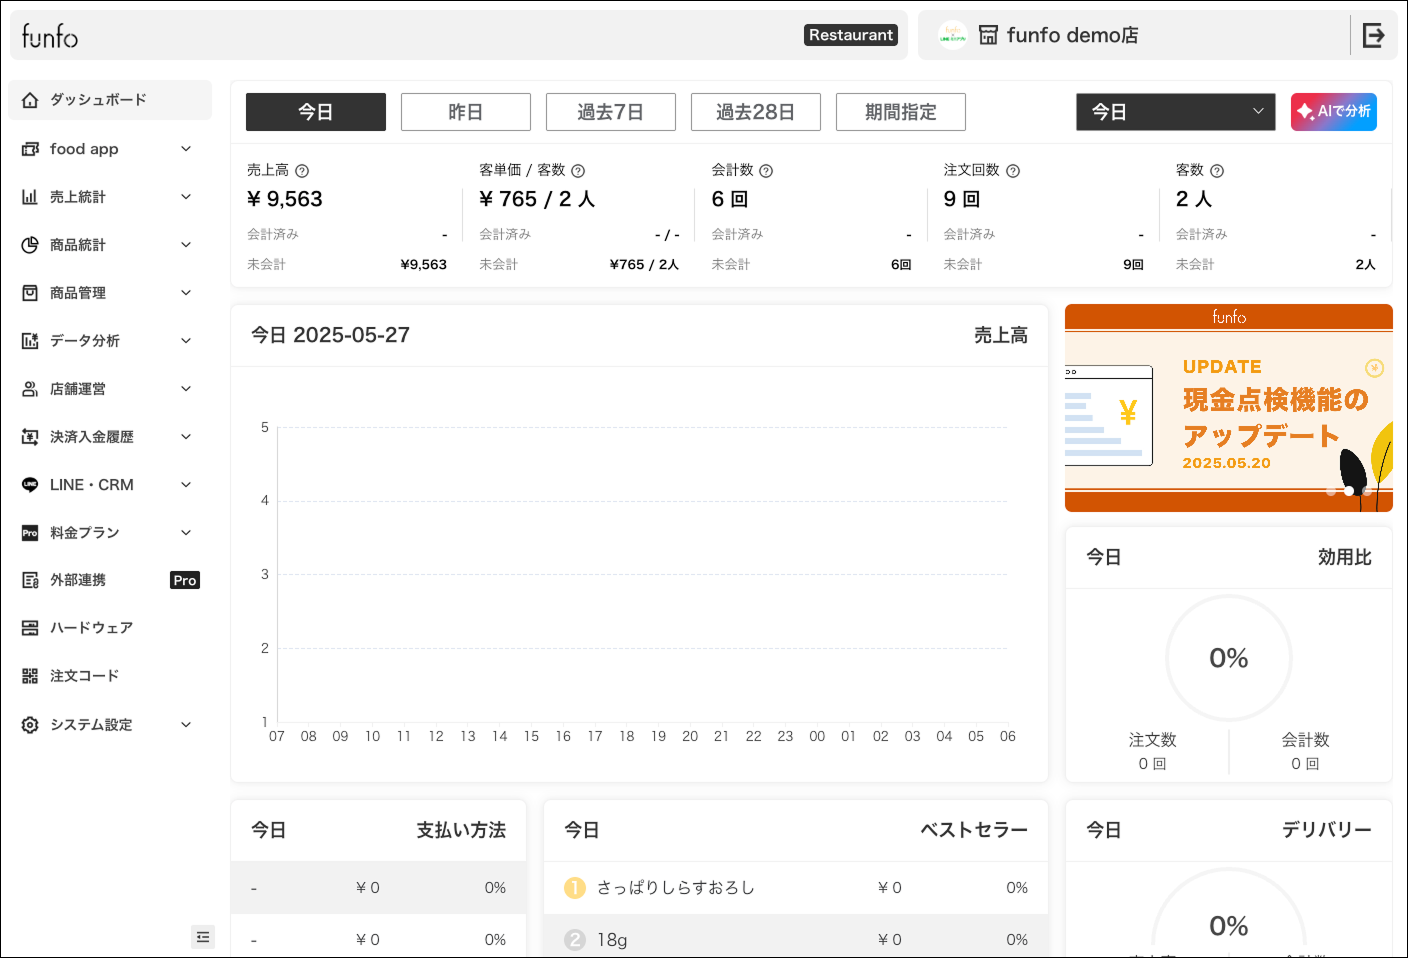
Task: Expand the データ分析 menu chevron
Action: pyautogui.click(x=186, y=341)
